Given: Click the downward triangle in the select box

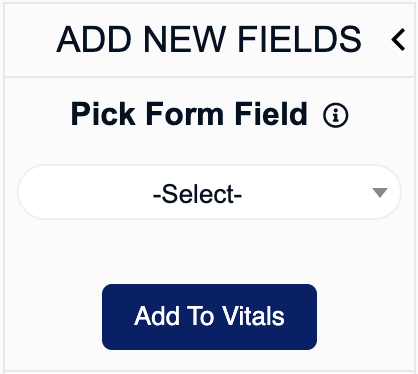Looking at the screenshot, I should [x=380, y=192].
